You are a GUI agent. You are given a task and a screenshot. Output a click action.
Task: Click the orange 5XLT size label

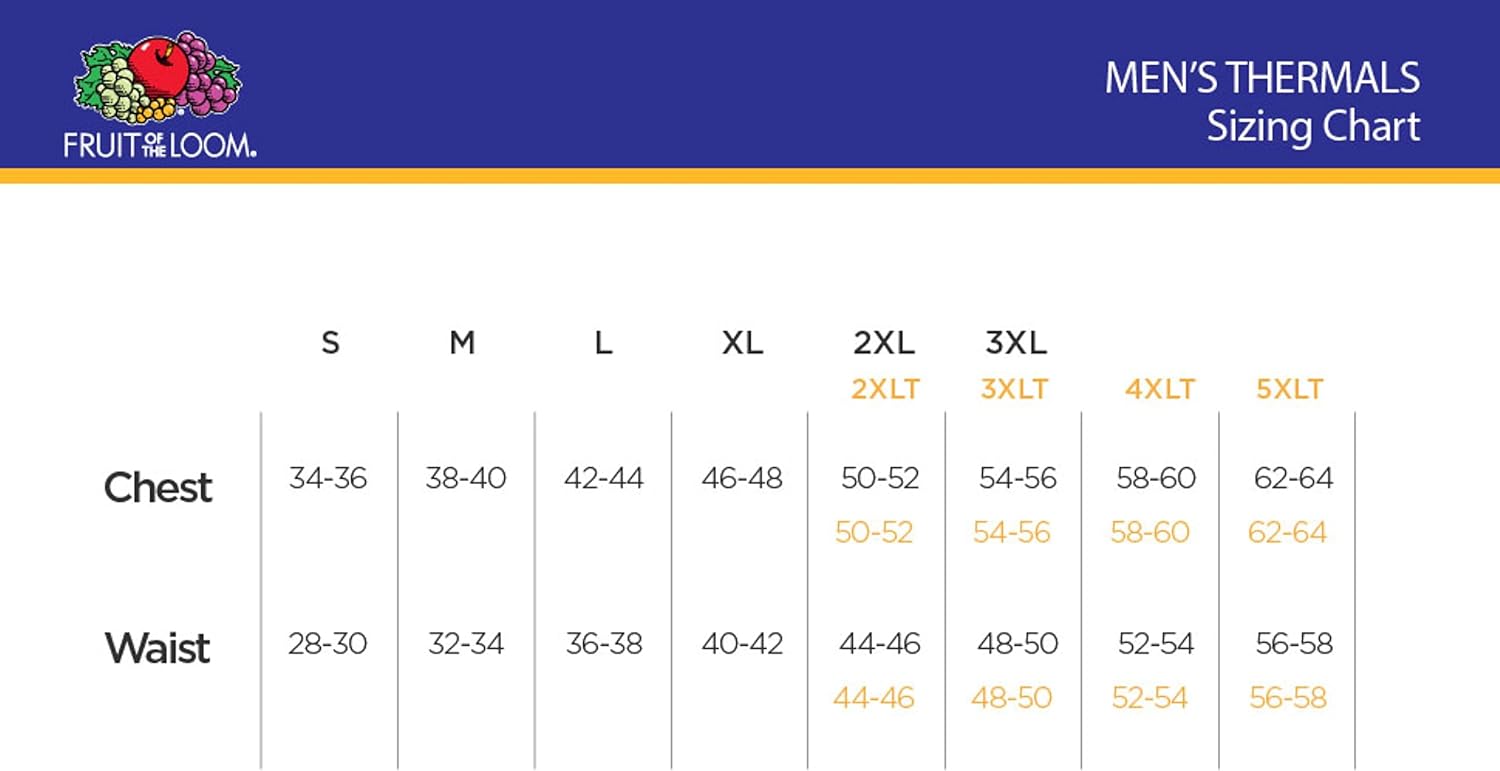(x=1290, y=389)
